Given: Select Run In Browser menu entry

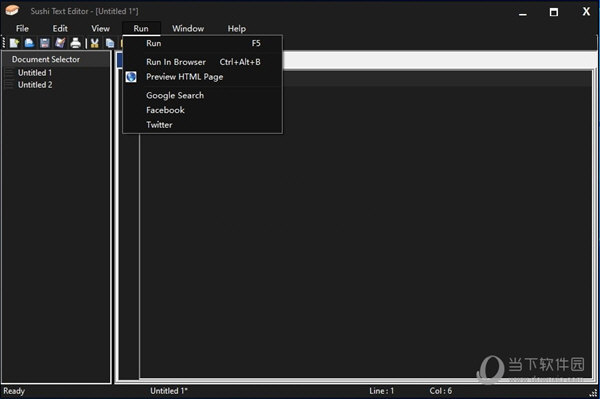Looking at the screenshot, I should [203, 62].
